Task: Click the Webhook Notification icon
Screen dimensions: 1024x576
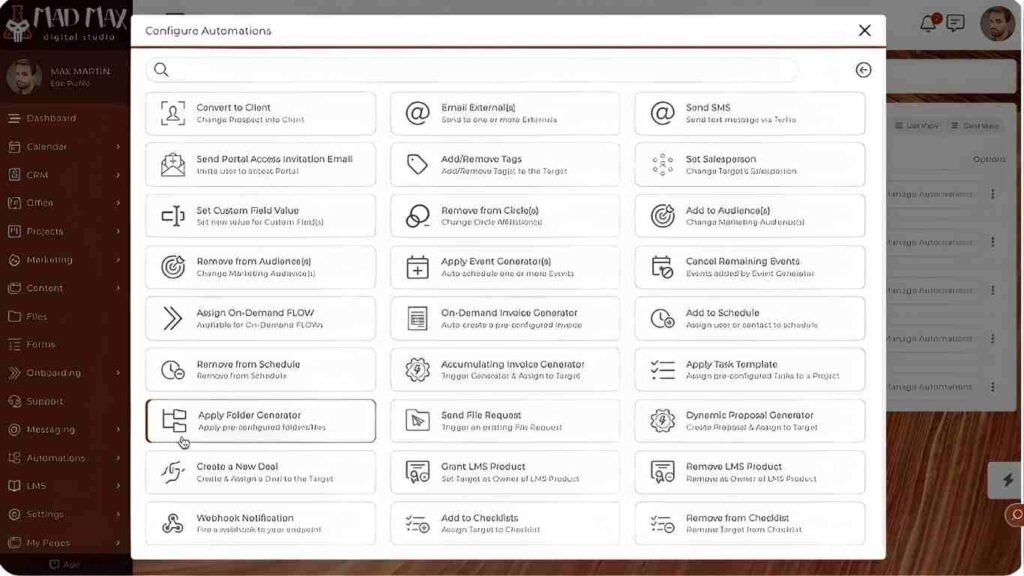Action: coord(173,523)
